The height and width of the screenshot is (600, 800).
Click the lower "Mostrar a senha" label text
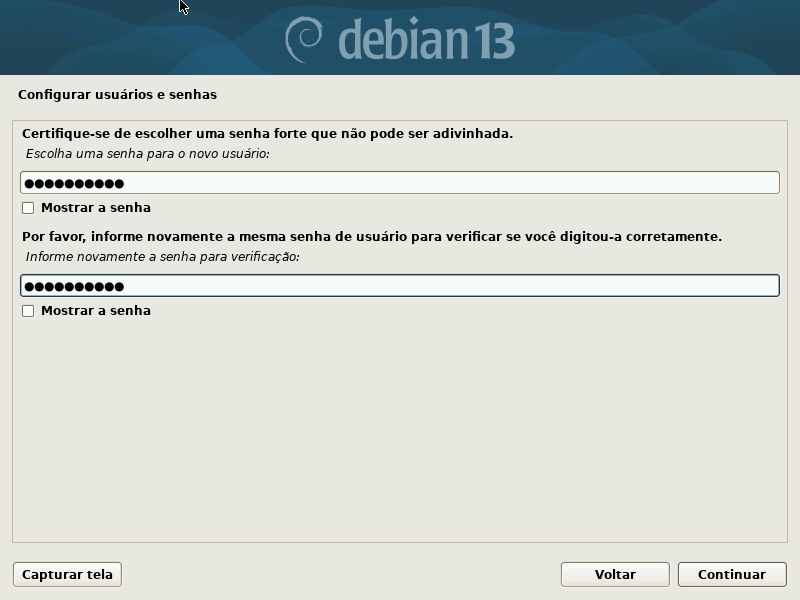click(96, 311)
